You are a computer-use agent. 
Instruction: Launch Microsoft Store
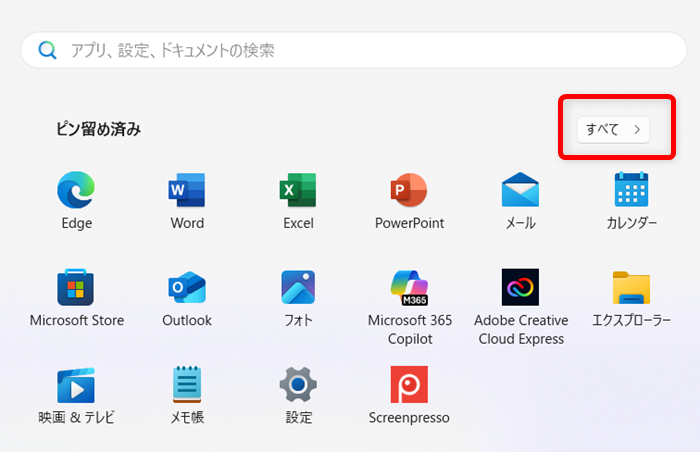(x=76, y=288)
